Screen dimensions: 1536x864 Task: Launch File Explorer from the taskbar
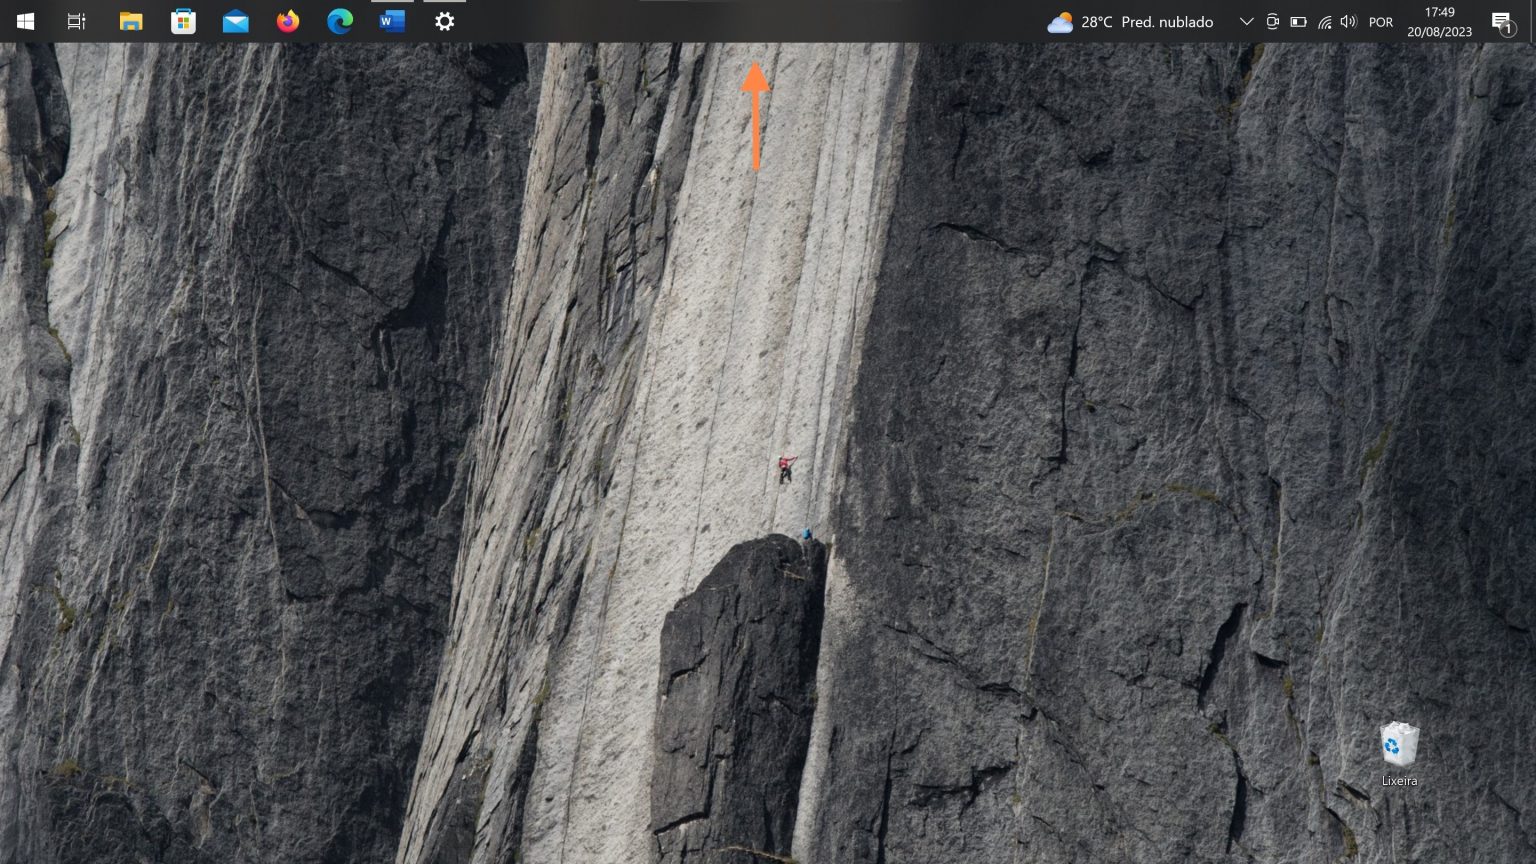(131, 21)
